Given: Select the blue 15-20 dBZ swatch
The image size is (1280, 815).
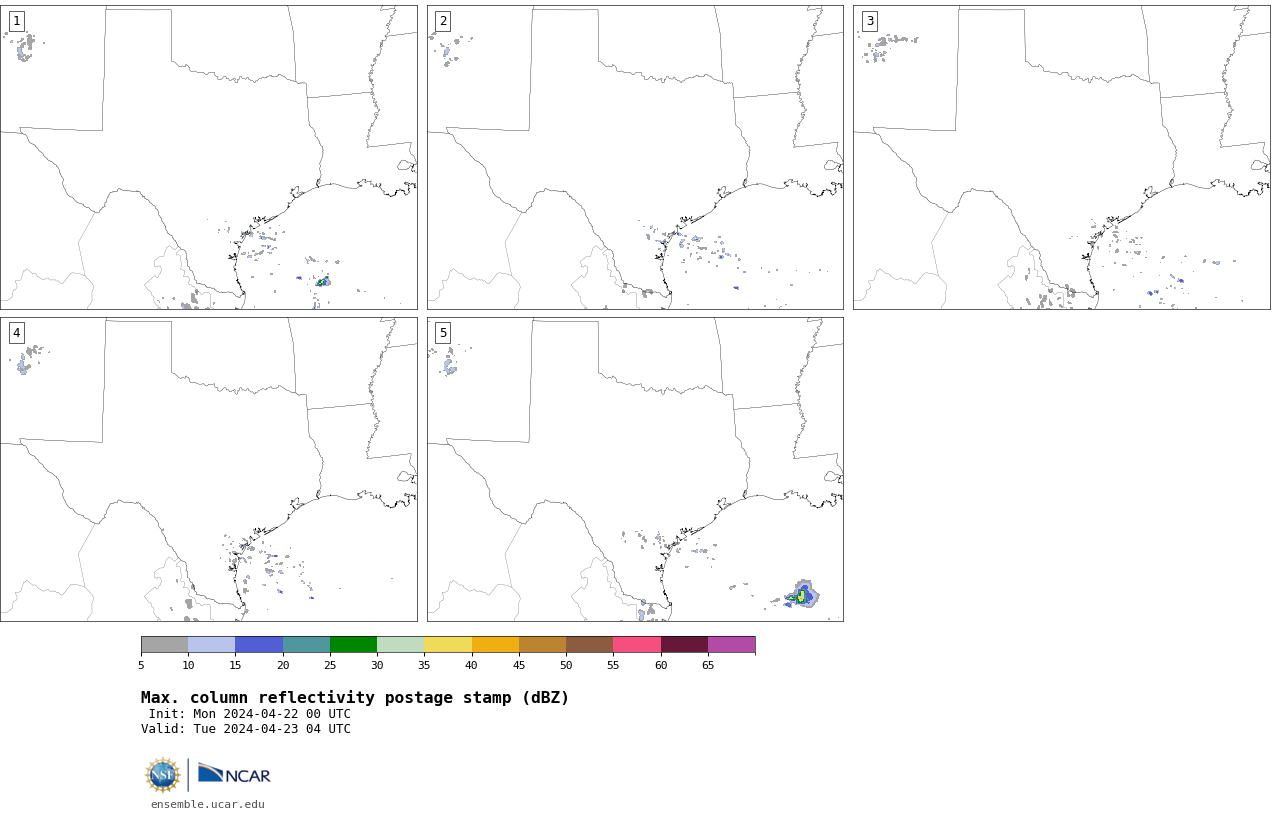Looking at the screenshot, I should click(x=259, y=645).
